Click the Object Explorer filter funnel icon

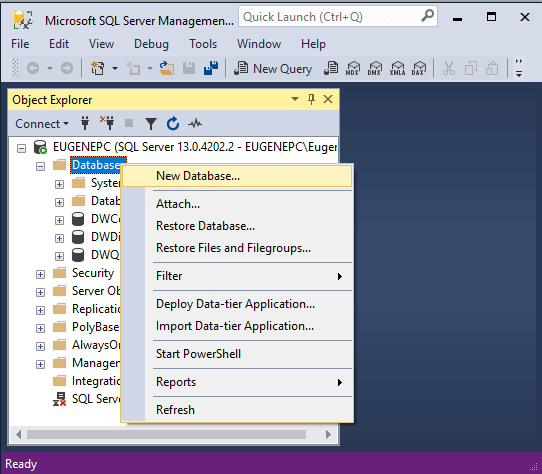pos(151,123)
